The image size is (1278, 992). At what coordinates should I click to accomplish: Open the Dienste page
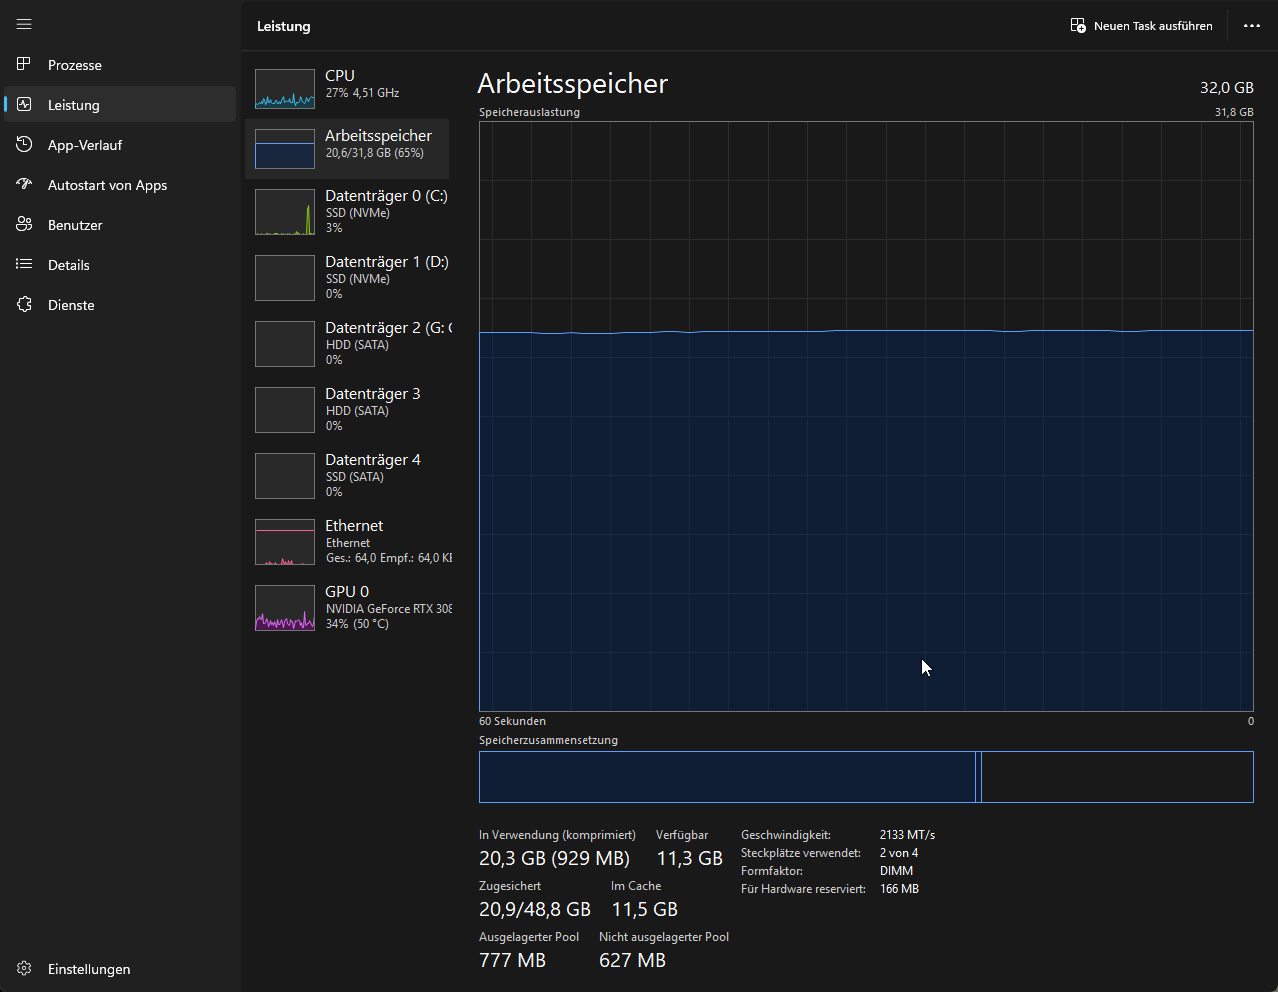click(x=120, y=305)
